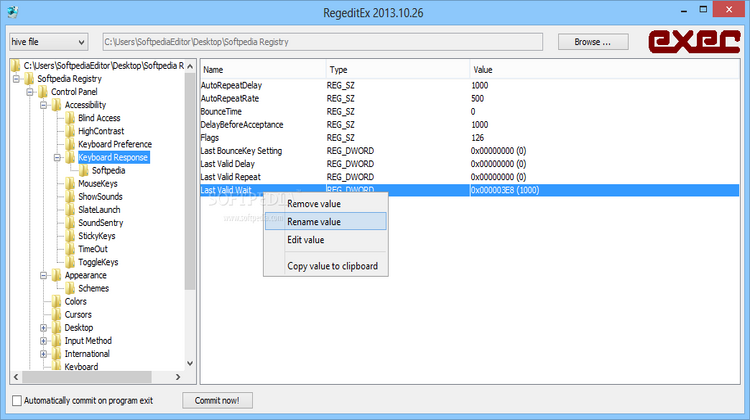The image size is (750, 420).
Task: Click the SoundSentry folder icon
Action: tap(70, 223)
